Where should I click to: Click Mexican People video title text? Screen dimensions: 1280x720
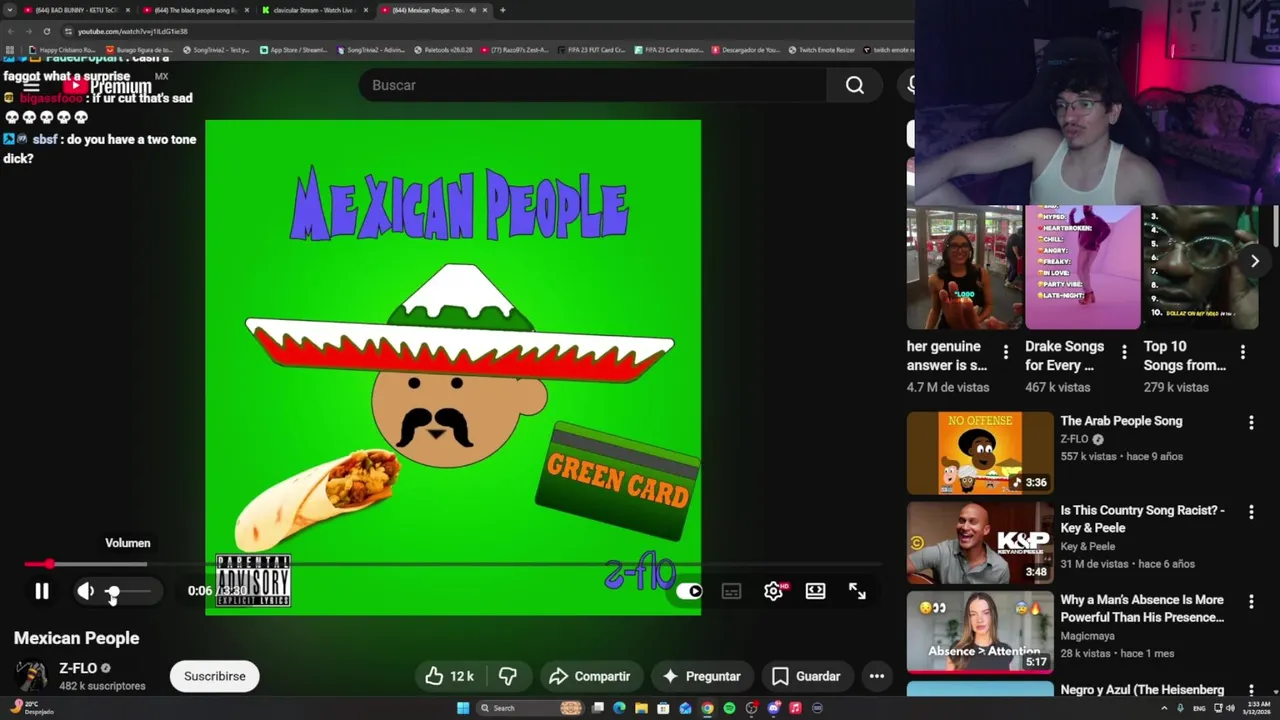tap(77, 638)
